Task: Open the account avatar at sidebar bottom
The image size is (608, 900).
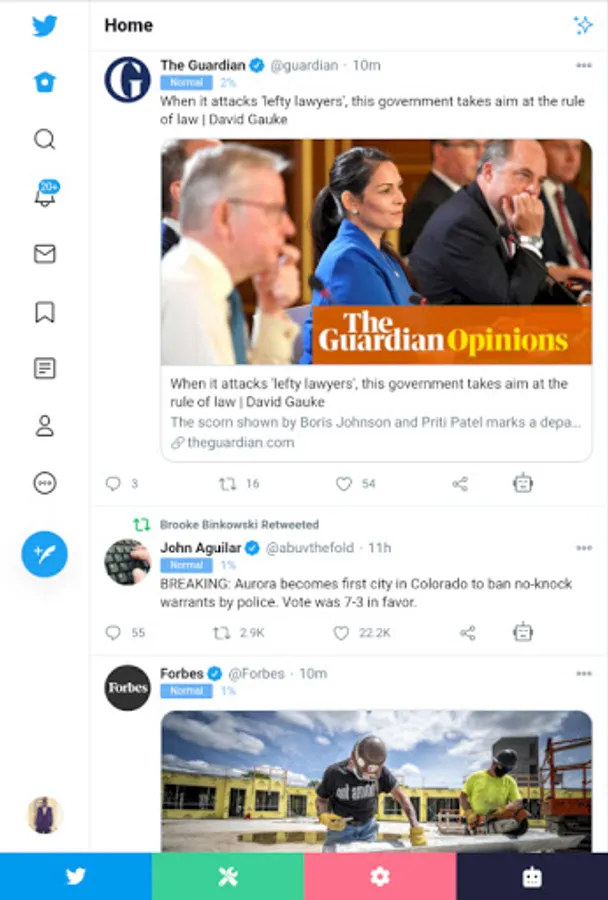Action: tap(45, 814)
